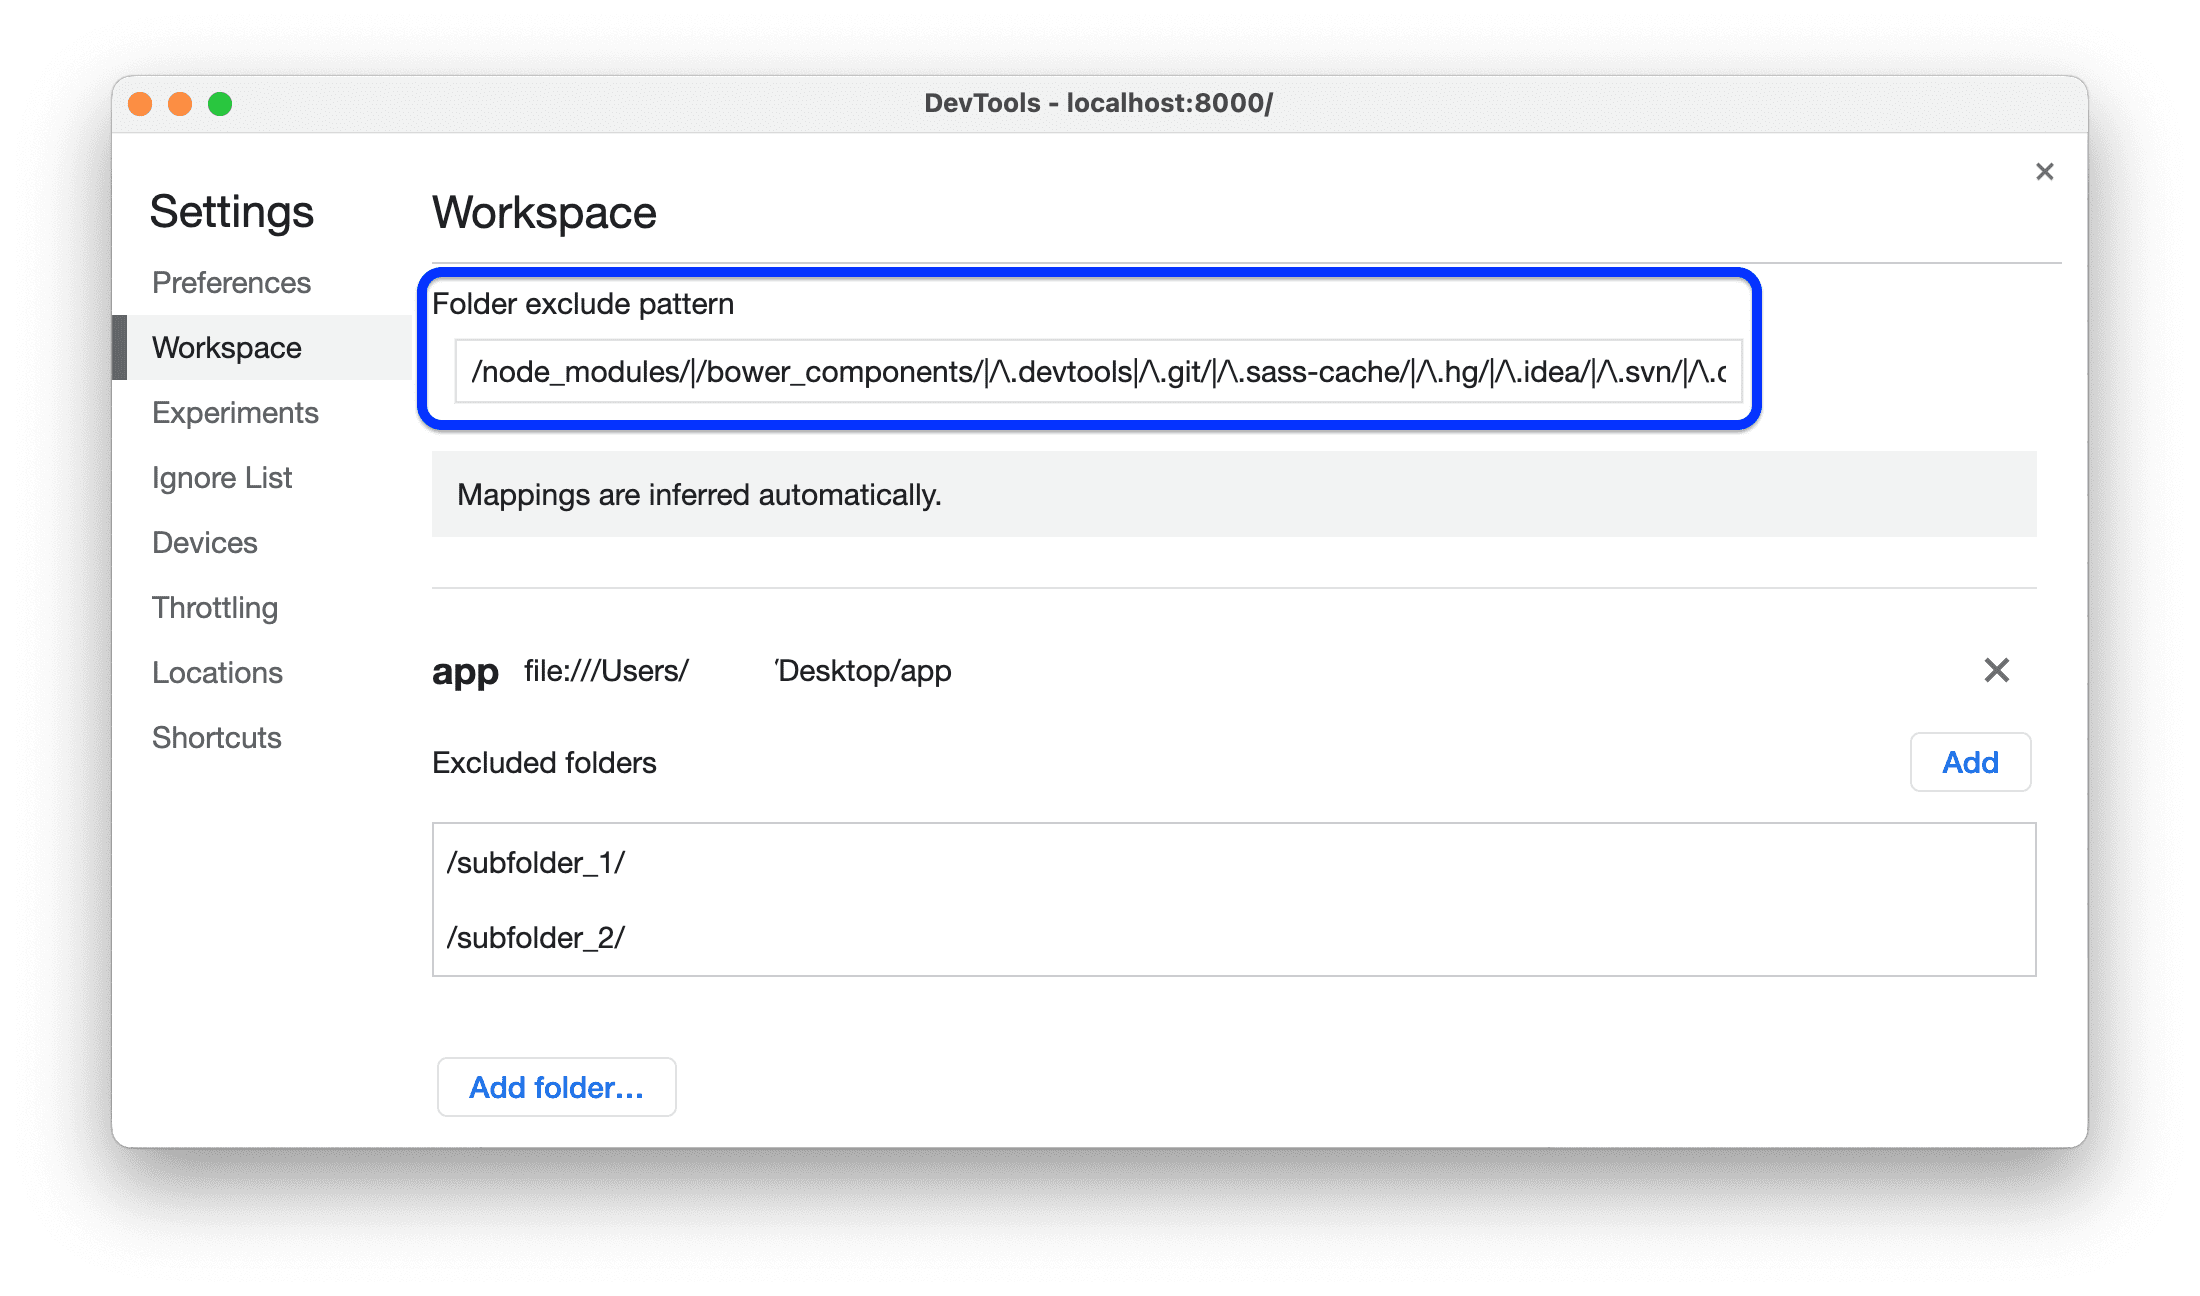This screenshot has height=1296, width=2200.
Task: Click Add button for excluded folders
Action: tap(1972, 761)
